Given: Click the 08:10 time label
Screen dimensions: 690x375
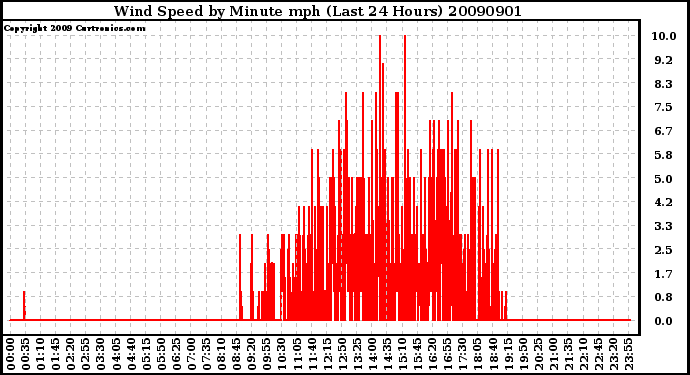Looking at the screenshot, I should coord(221,354).
